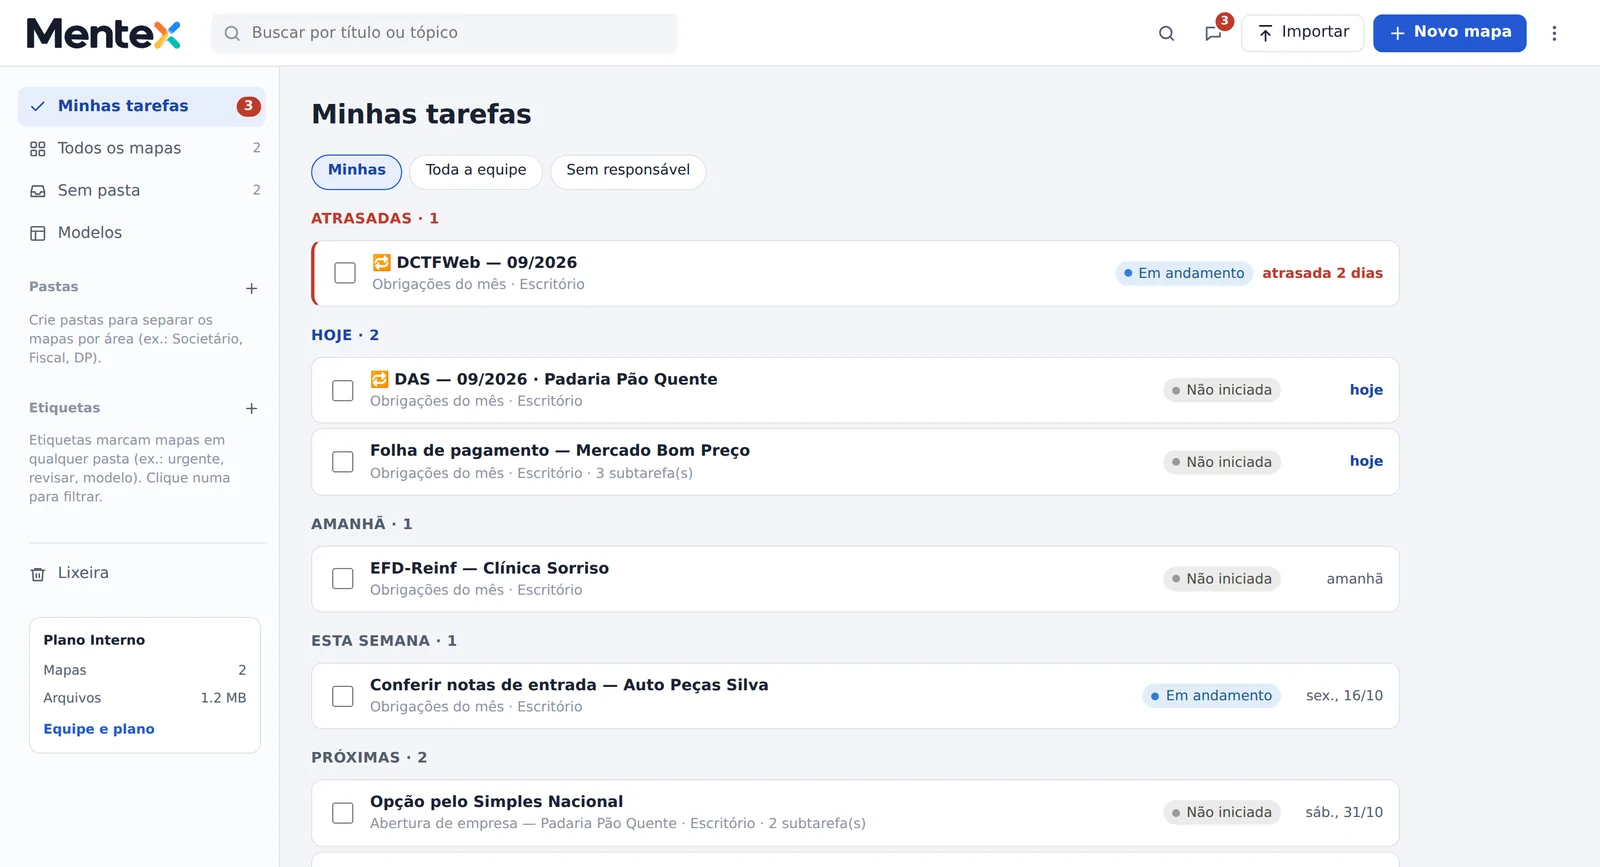This screenshot has width=1600, height=867.
Task: Click the search magnifier icon in top bar
Action: (x=1166, y=33)
